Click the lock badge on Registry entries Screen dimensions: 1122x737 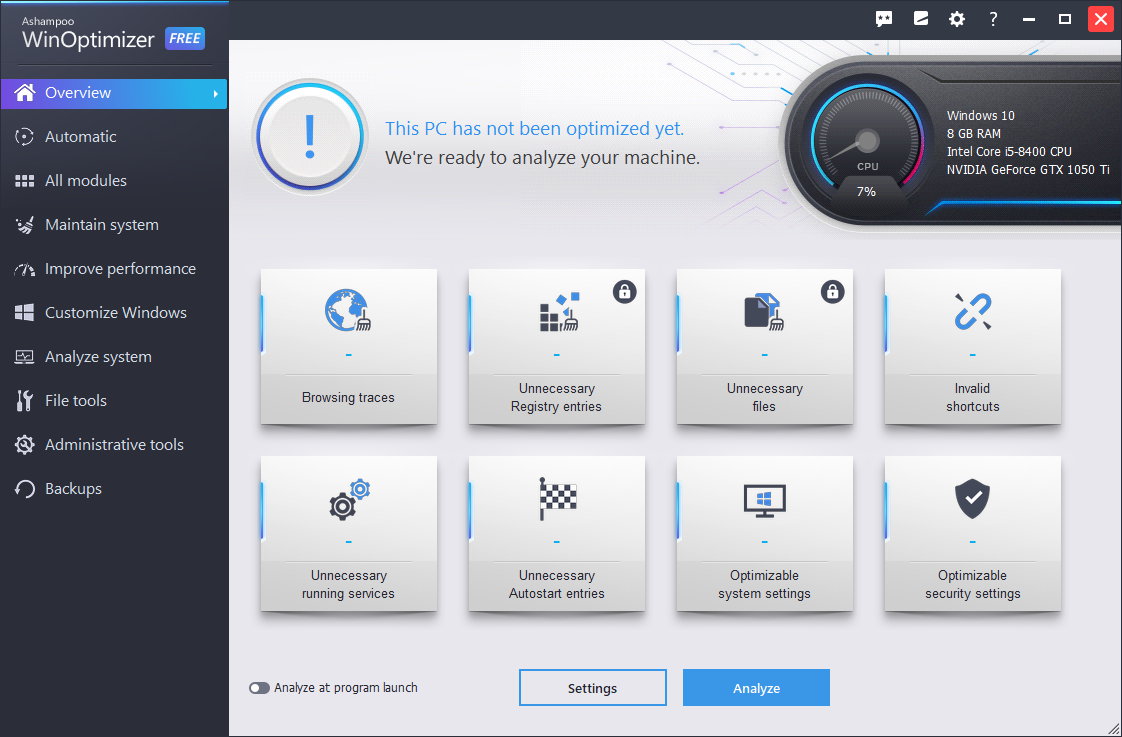pos(624,291)
